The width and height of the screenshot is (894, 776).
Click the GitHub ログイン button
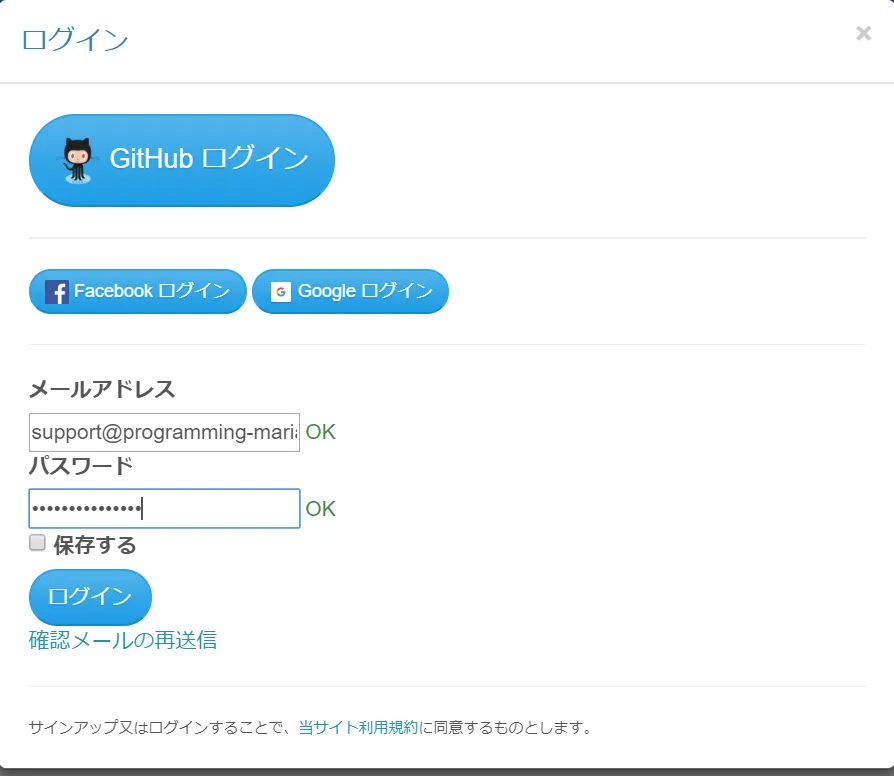point(182,160)
